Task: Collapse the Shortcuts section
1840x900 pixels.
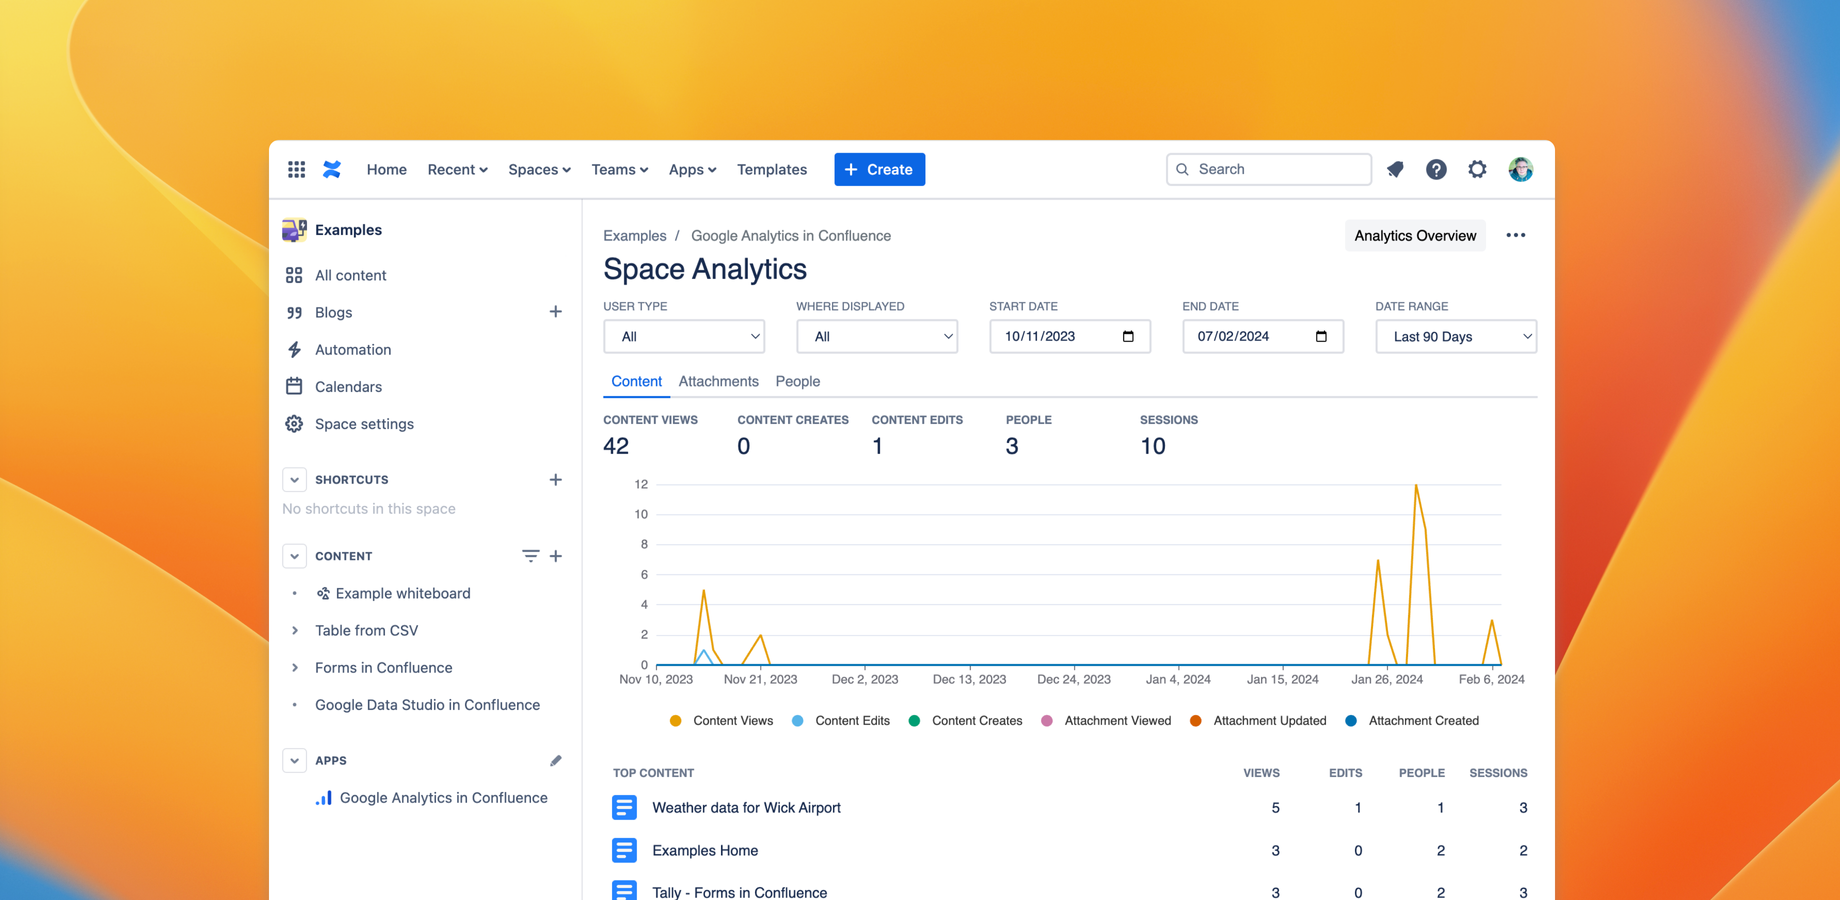Action: point(294,480)
